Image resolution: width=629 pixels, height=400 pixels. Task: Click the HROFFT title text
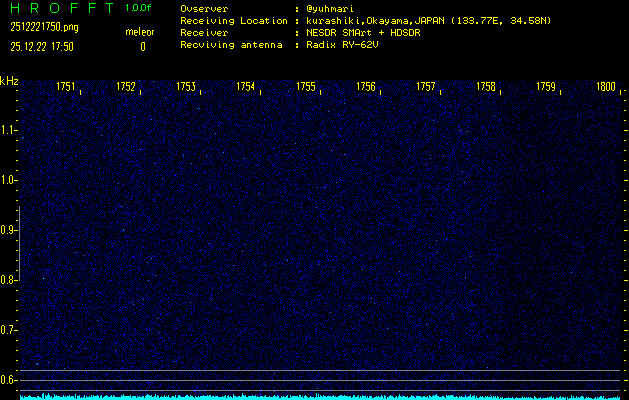(58, 8)
